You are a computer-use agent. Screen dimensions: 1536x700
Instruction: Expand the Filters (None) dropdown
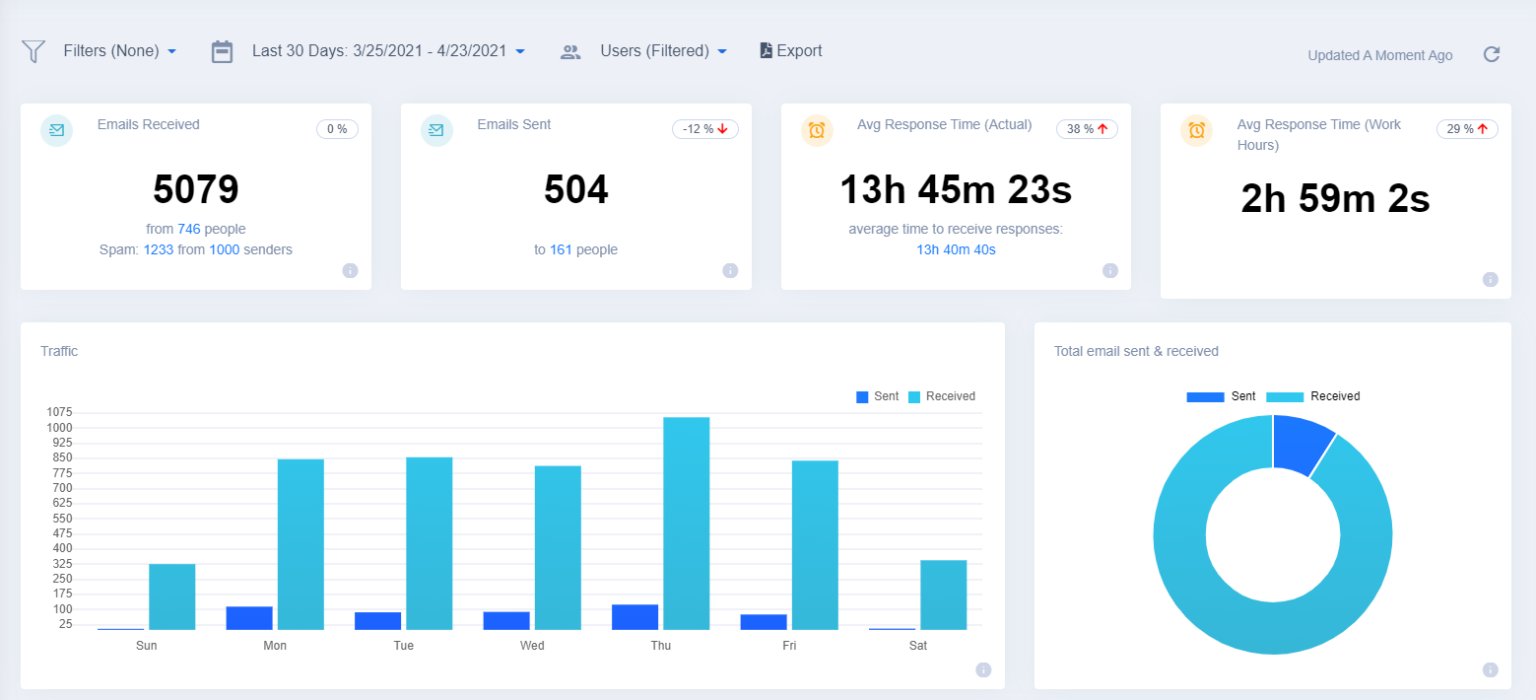120,50
